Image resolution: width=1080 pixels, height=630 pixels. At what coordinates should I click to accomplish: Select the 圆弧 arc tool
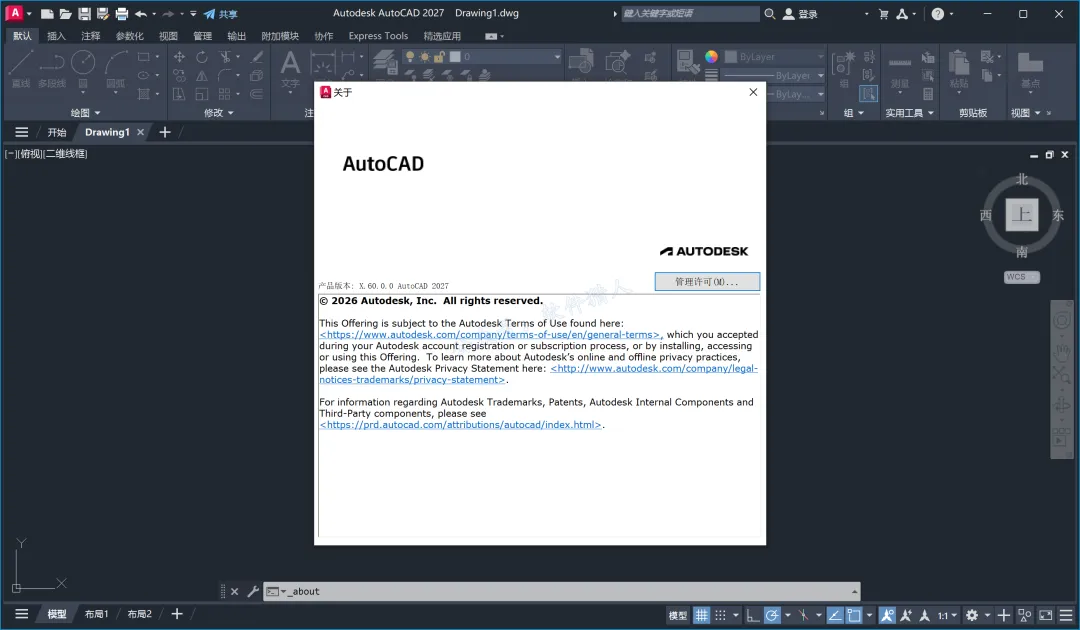pyautogui.click(x=116, y=67)
